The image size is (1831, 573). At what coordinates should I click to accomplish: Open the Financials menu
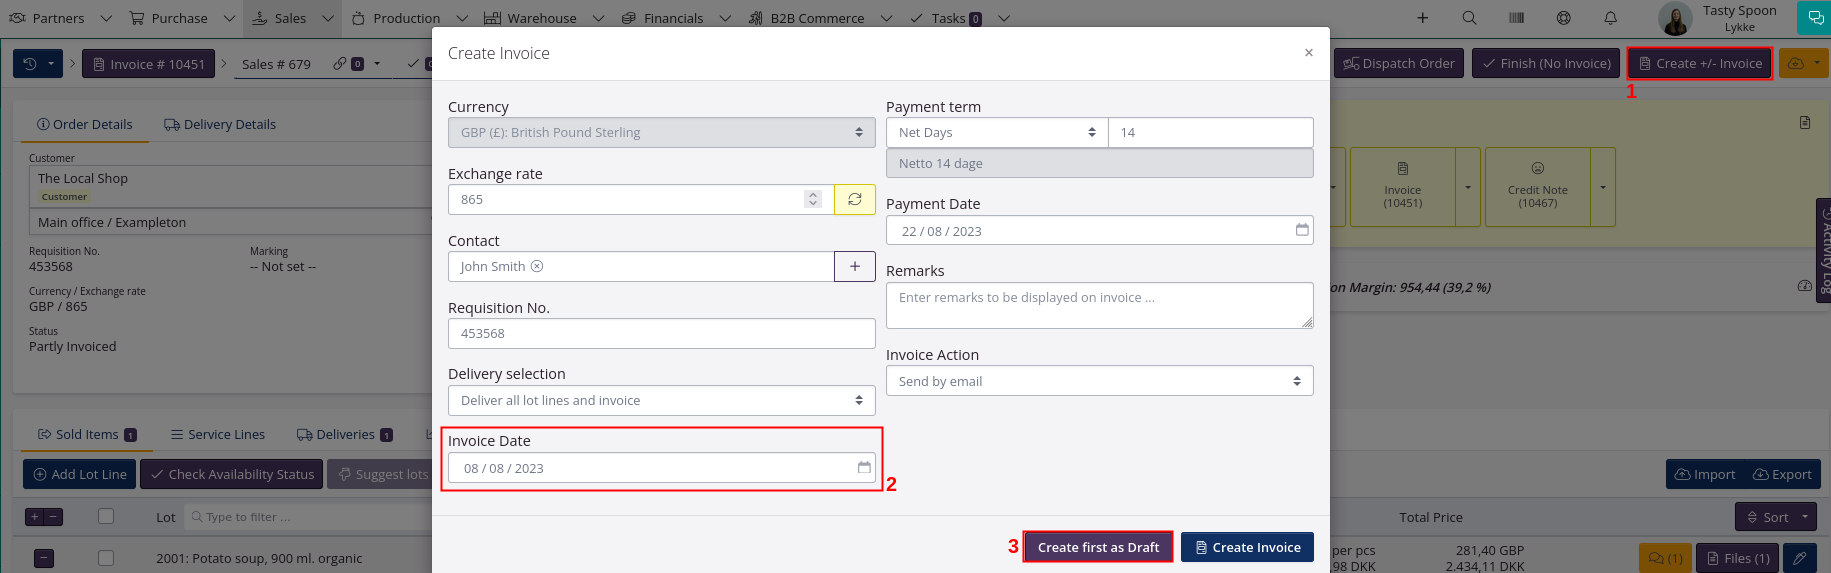[674, 18]
